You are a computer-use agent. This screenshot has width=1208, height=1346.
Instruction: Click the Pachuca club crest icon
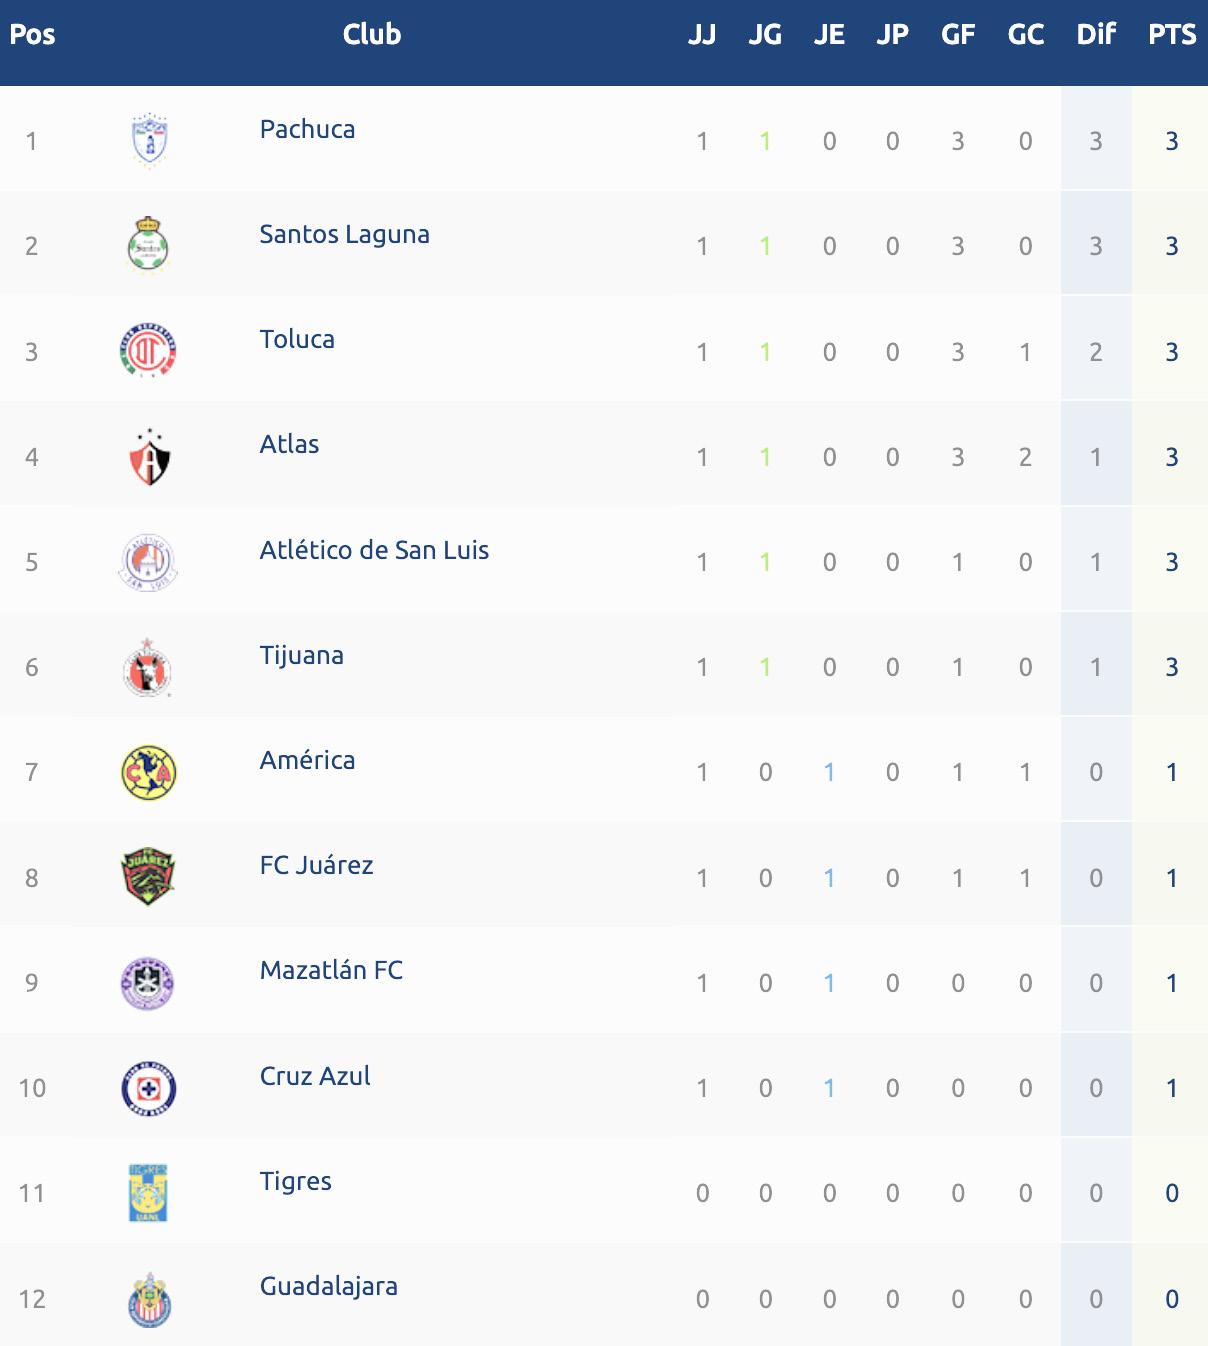pyautogui.click(x=149, y=140)
